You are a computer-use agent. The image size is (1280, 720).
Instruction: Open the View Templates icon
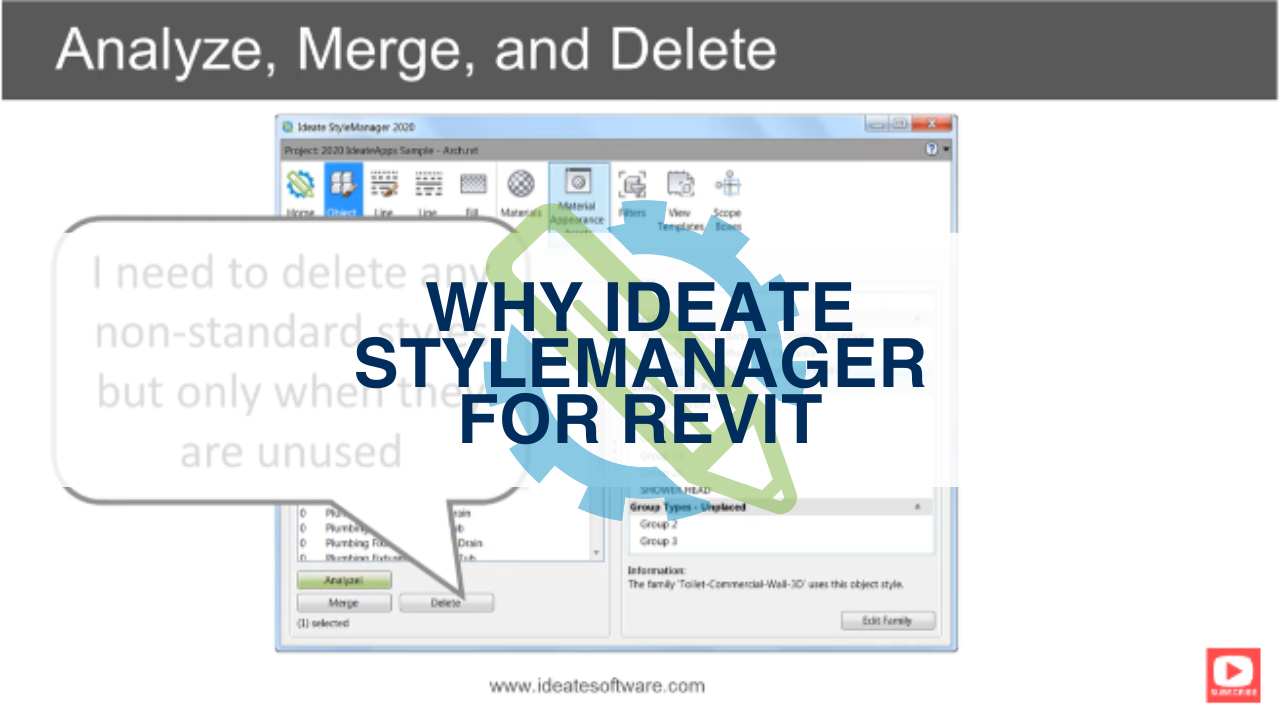(680, 184)
